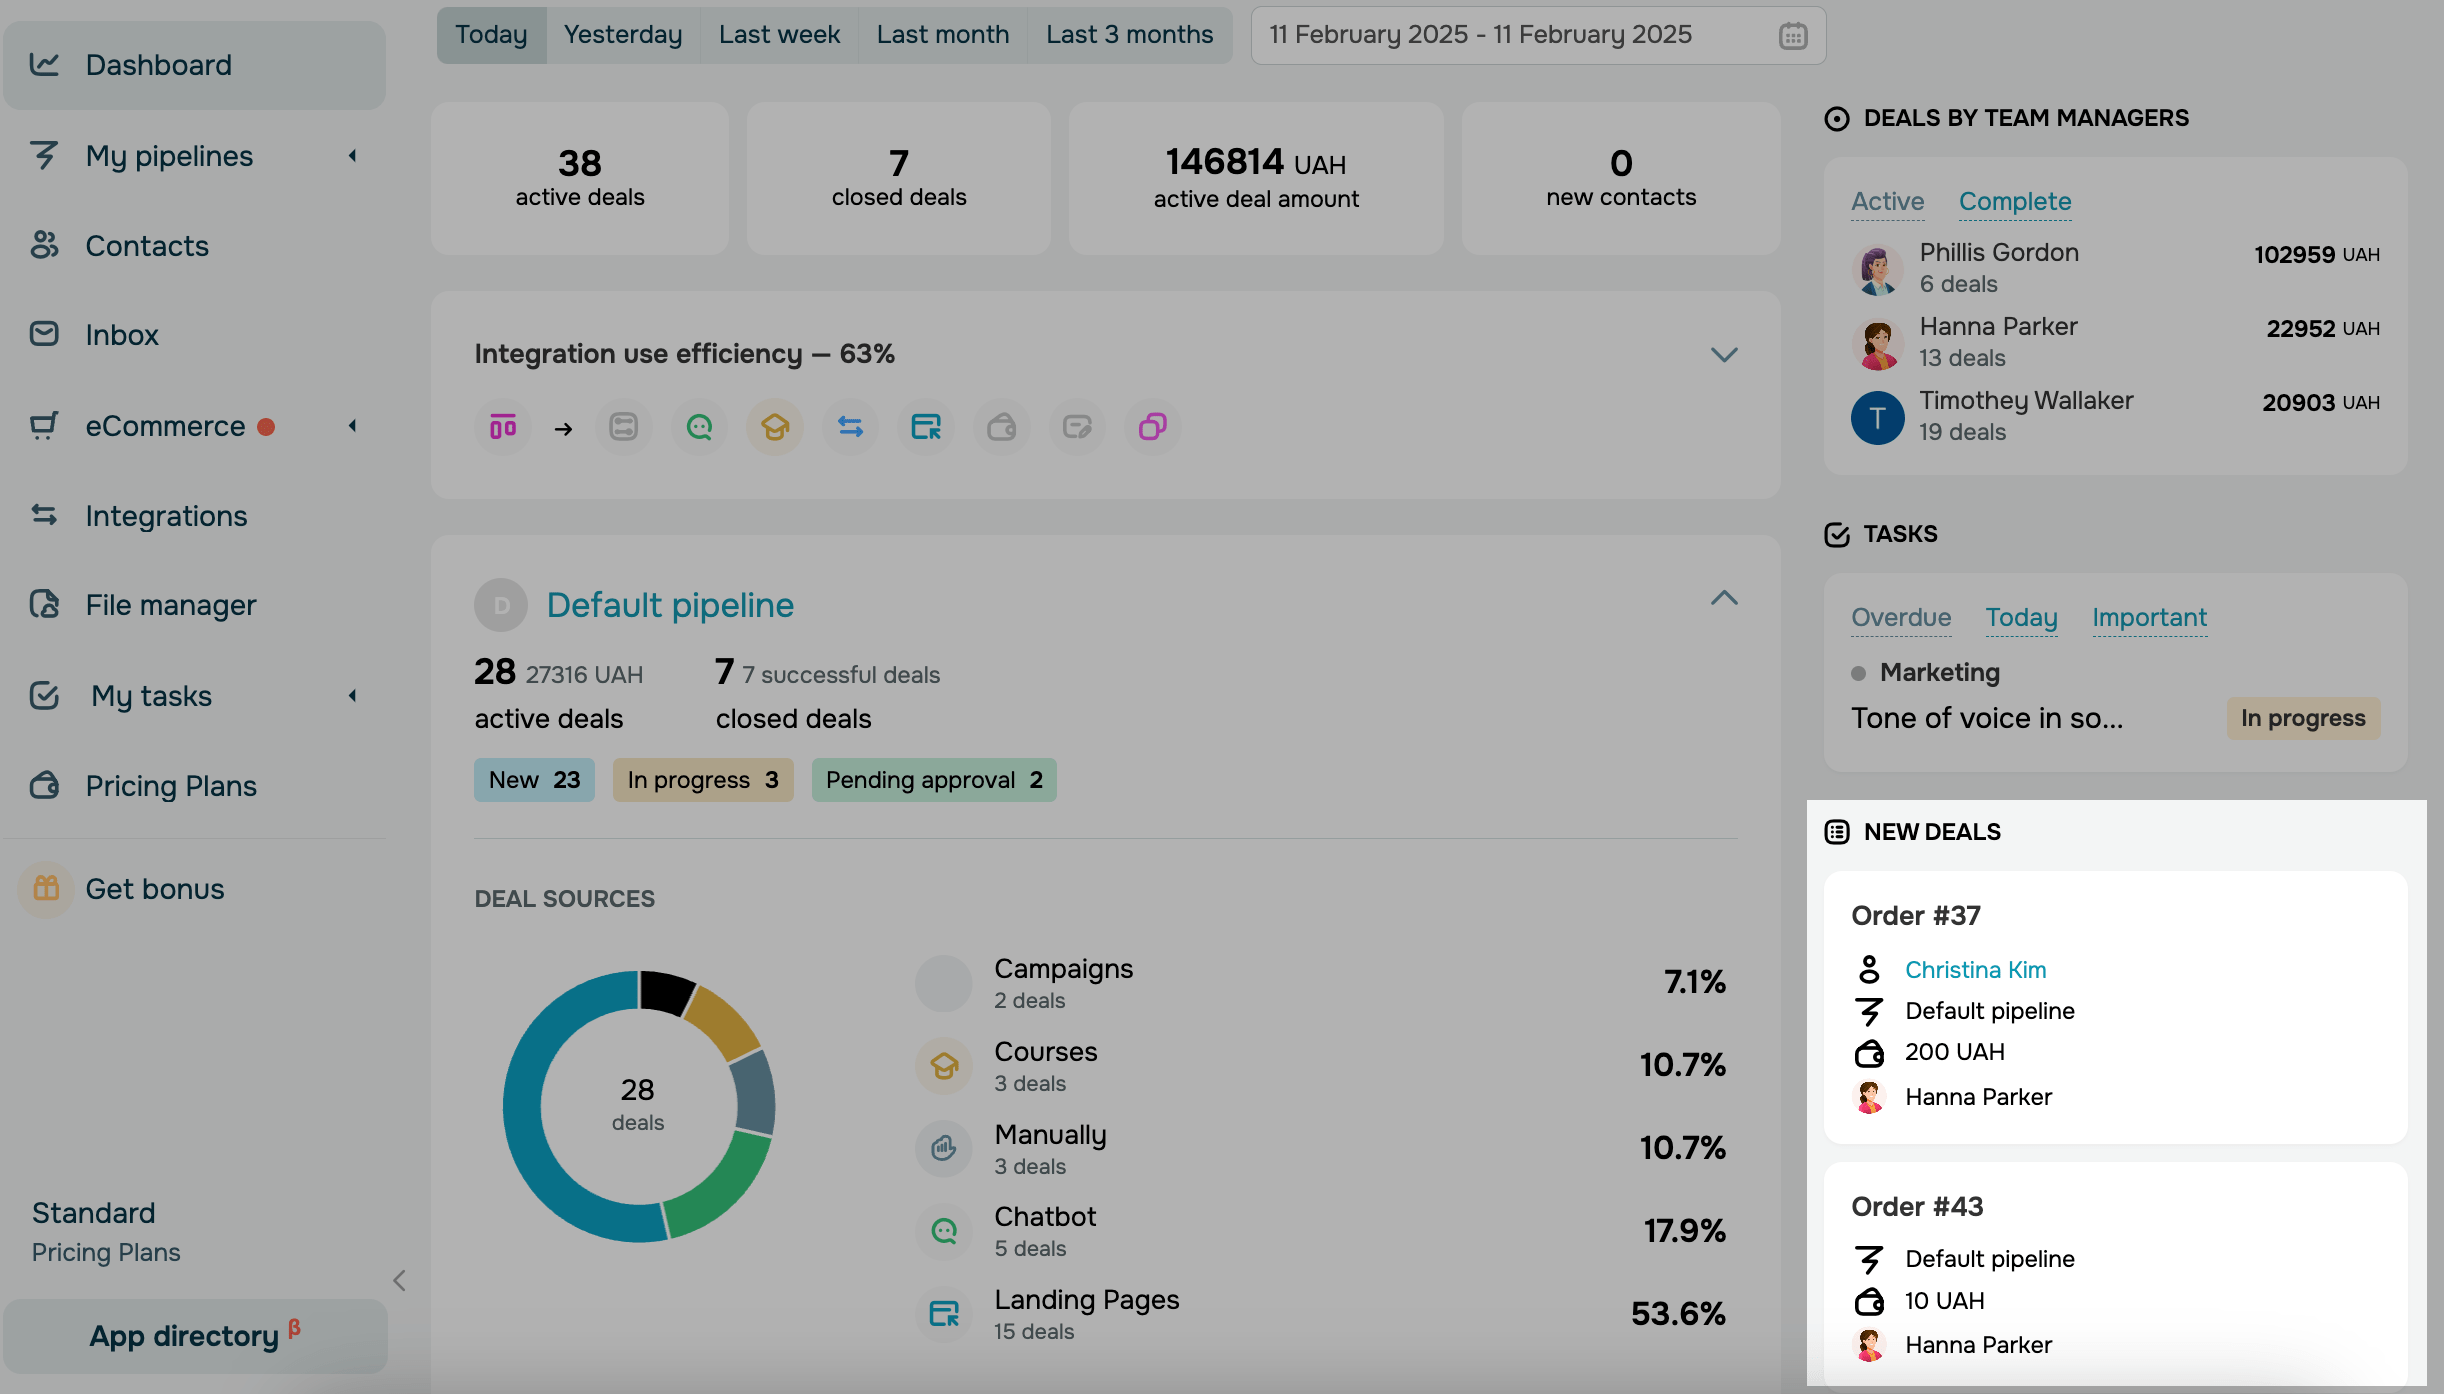
Task: Click the Get bonus gift icon
Action: pyautogui.click(x=46, y=888)
